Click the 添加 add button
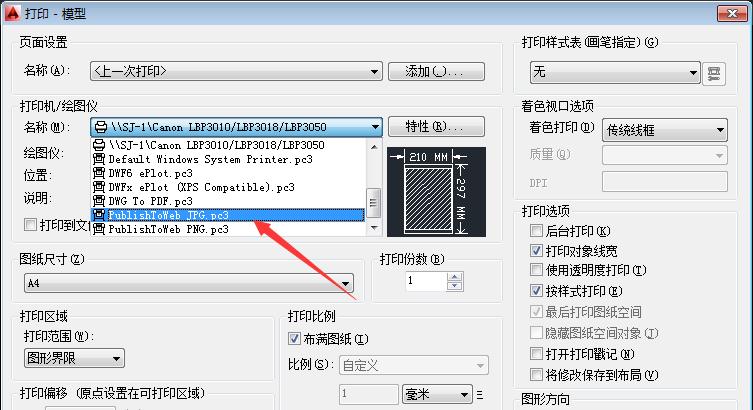Viewport: 753px width, 410px height. point(436,71)
